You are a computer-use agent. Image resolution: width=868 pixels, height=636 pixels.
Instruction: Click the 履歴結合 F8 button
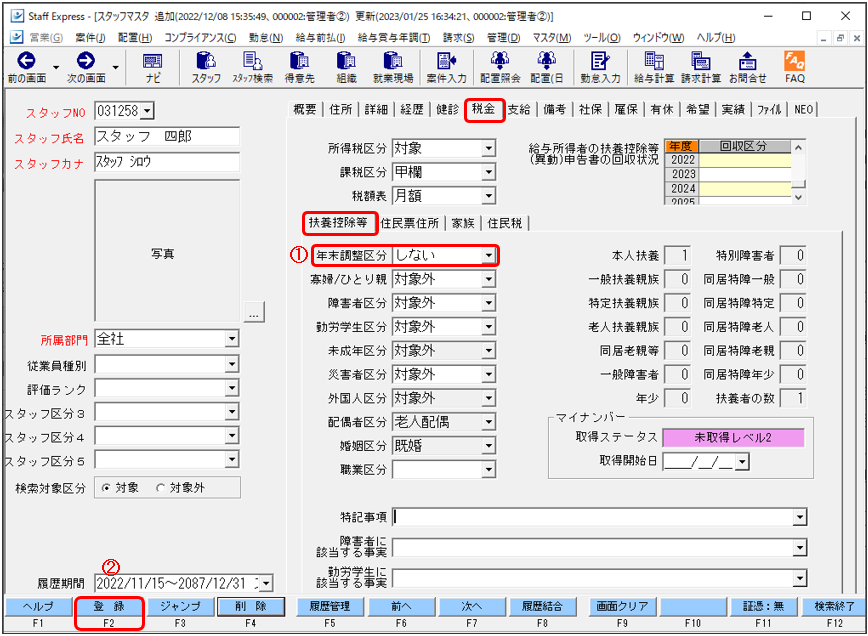[542, 607]
